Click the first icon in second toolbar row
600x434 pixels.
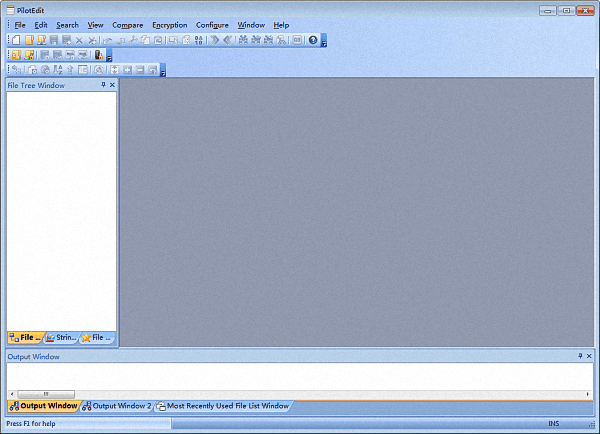tap(17, 55)
